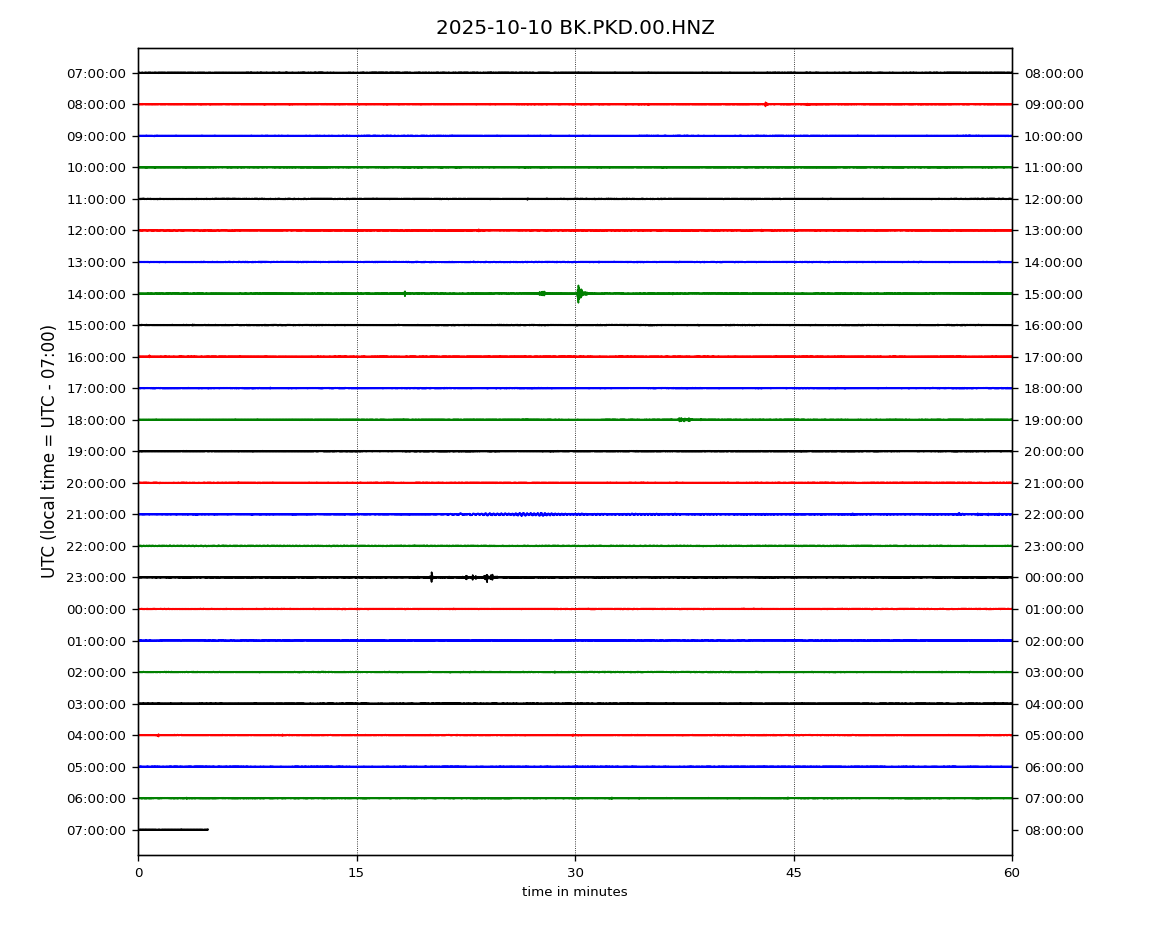Click the short final black trace at the bottom
Viewport: 1150px width, 950px height.
coord(173,829)
